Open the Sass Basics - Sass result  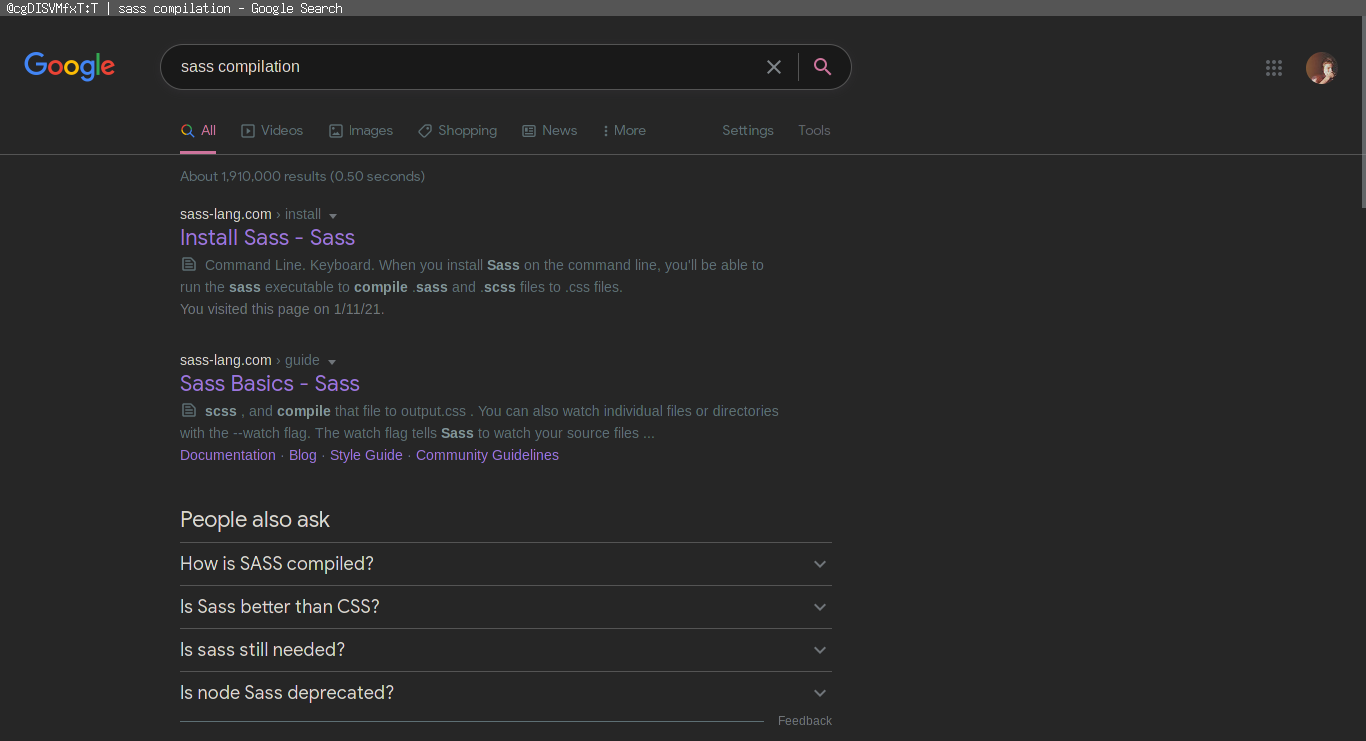(270, 383)
